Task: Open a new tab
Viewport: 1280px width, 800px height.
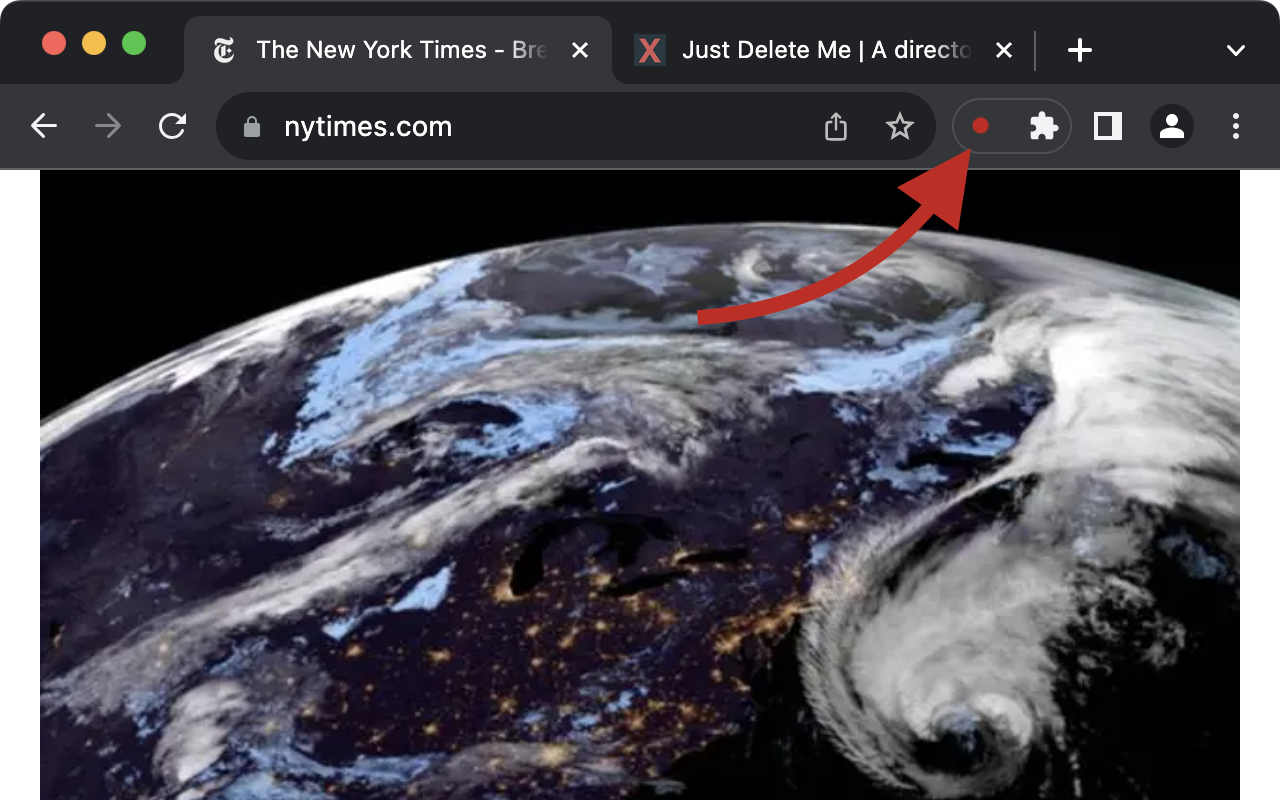Action: (x=1080, y=50)
